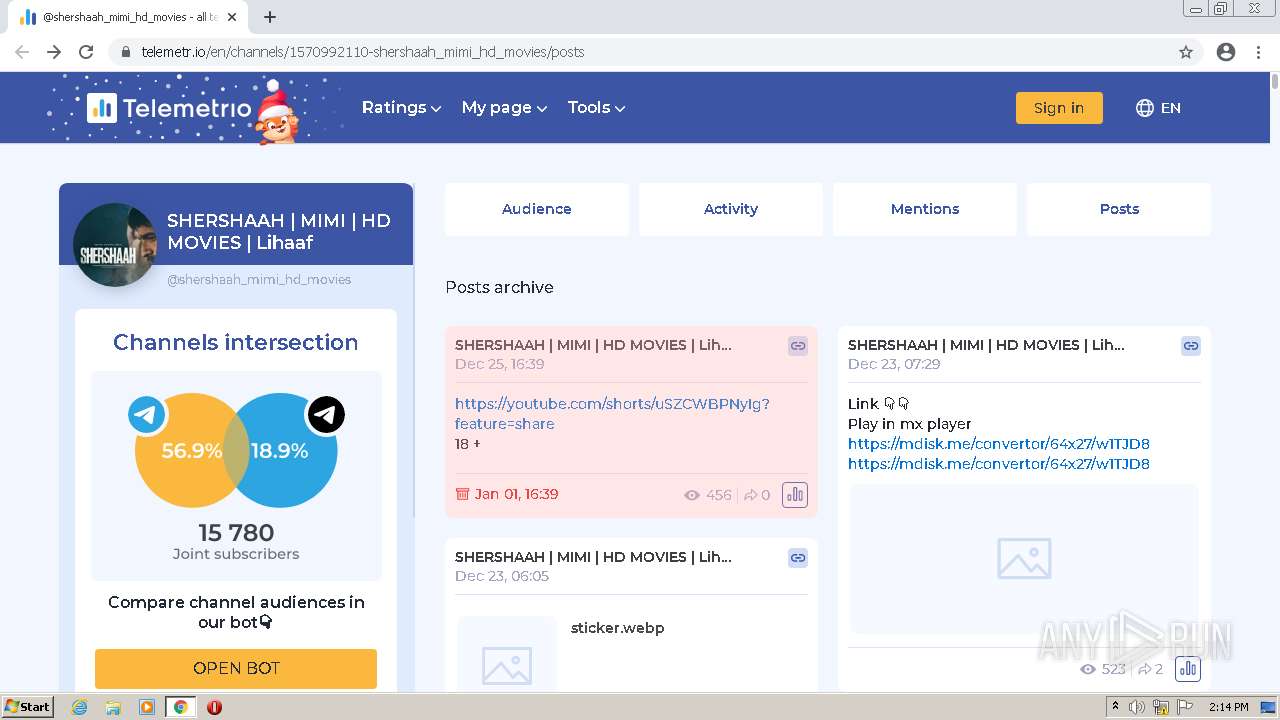Click the Start button
Viewport: 1280px width, 720px height.
click(28, 707)
